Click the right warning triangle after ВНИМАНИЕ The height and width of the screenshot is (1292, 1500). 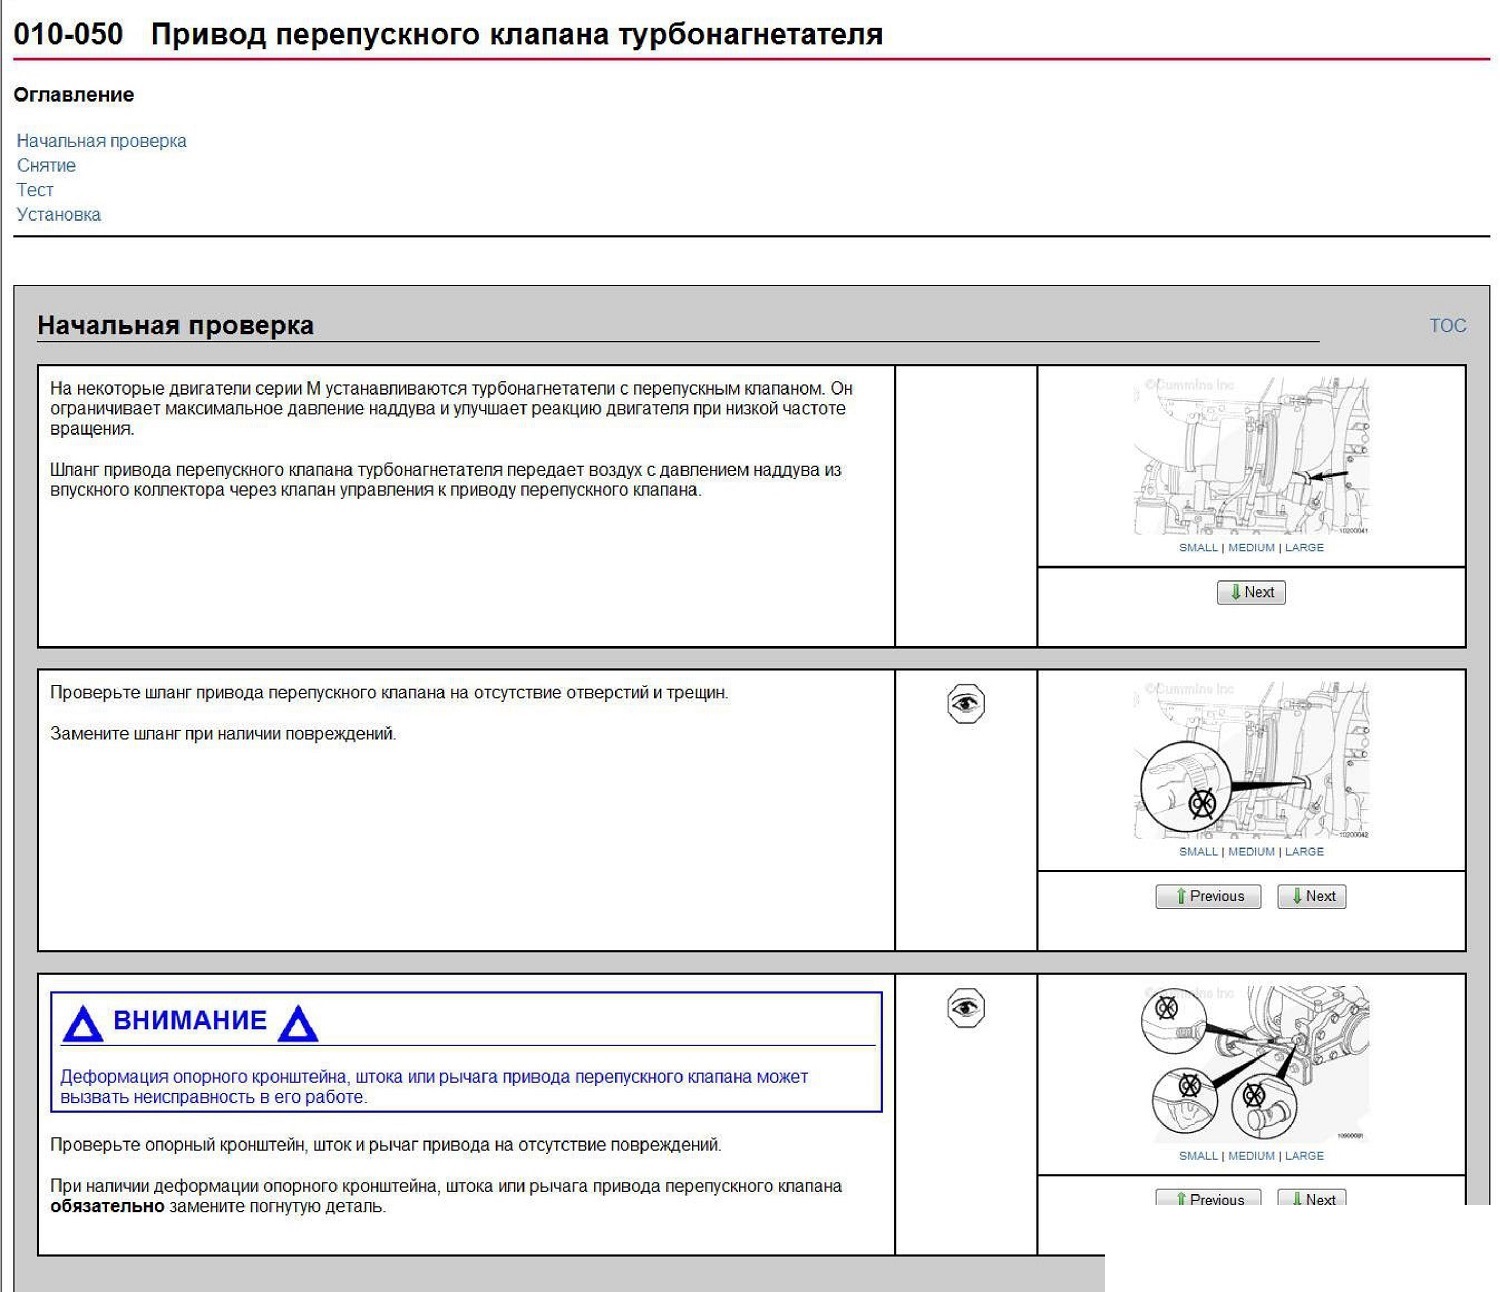(x=298, y=1024)
